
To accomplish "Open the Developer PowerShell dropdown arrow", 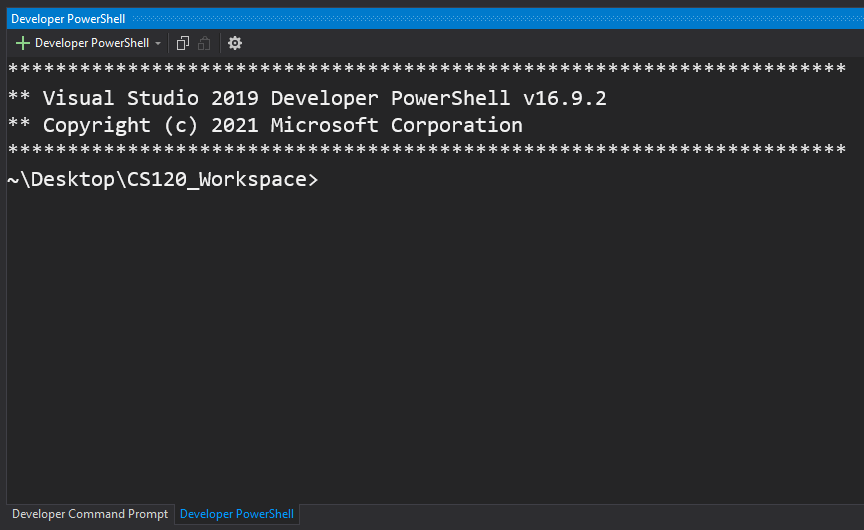I will click(158, 44).
